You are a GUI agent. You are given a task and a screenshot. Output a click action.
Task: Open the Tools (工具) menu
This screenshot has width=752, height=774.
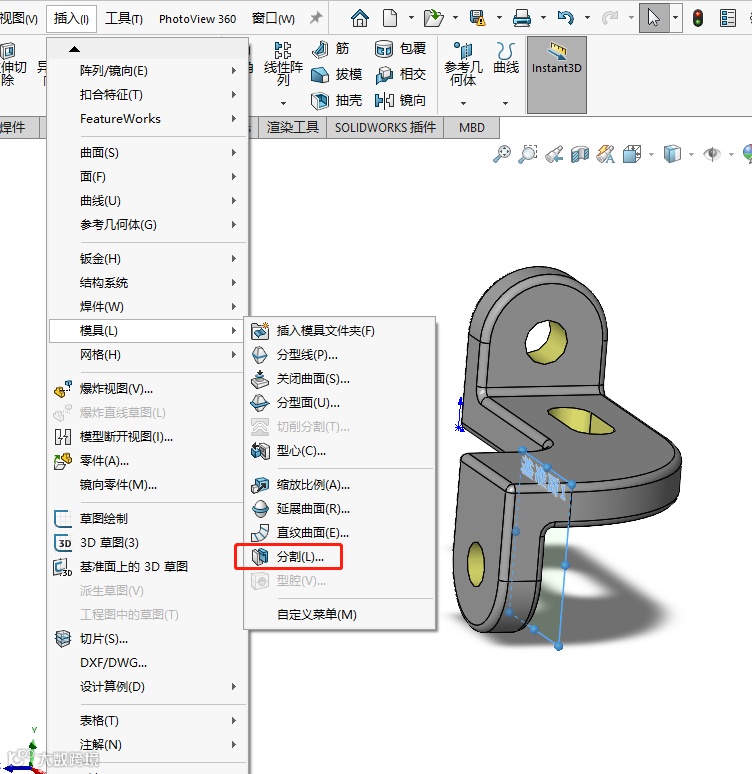point(123,19)
